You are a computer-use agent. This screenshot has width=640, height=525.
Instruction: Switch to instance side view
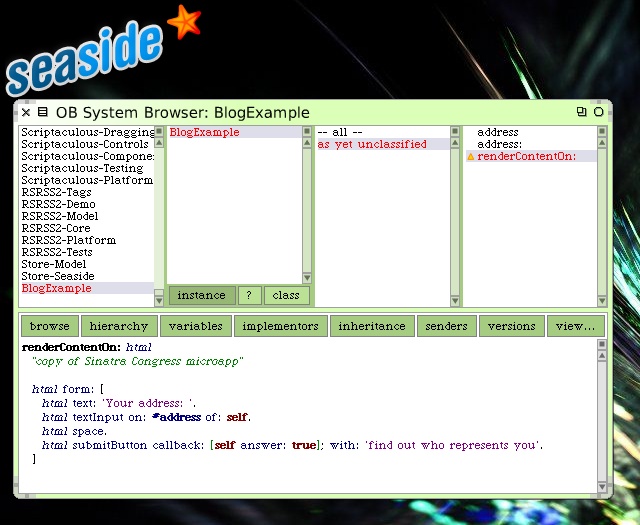click(x=202, y=295)
